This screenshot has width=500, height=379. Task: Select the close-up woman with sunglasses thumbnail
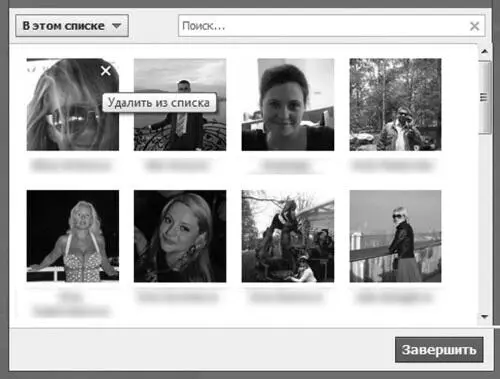(x=73, y=105)
